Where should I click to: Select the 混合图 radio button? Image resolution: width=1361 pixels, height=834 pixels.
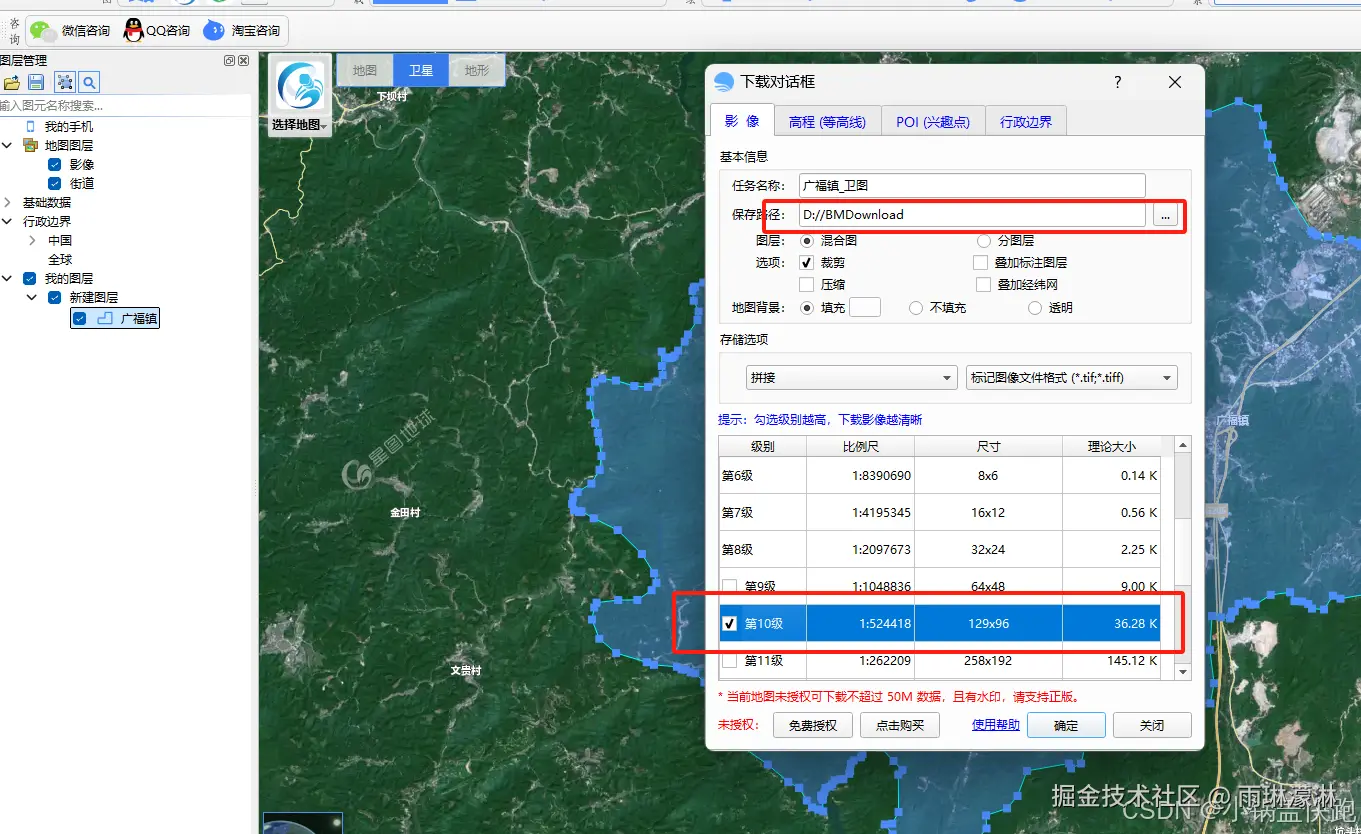808,241
